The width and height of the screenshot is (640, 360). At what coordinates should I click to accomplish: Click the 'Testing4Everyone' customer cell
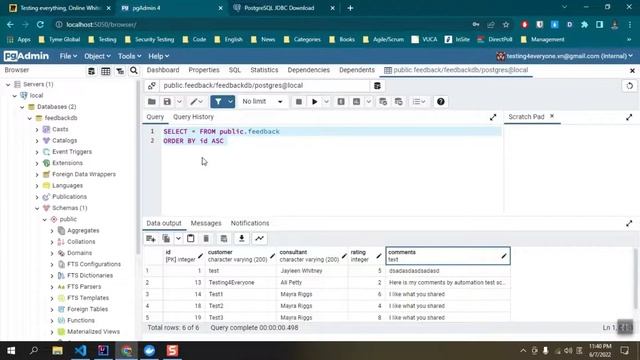click(240, 282)
